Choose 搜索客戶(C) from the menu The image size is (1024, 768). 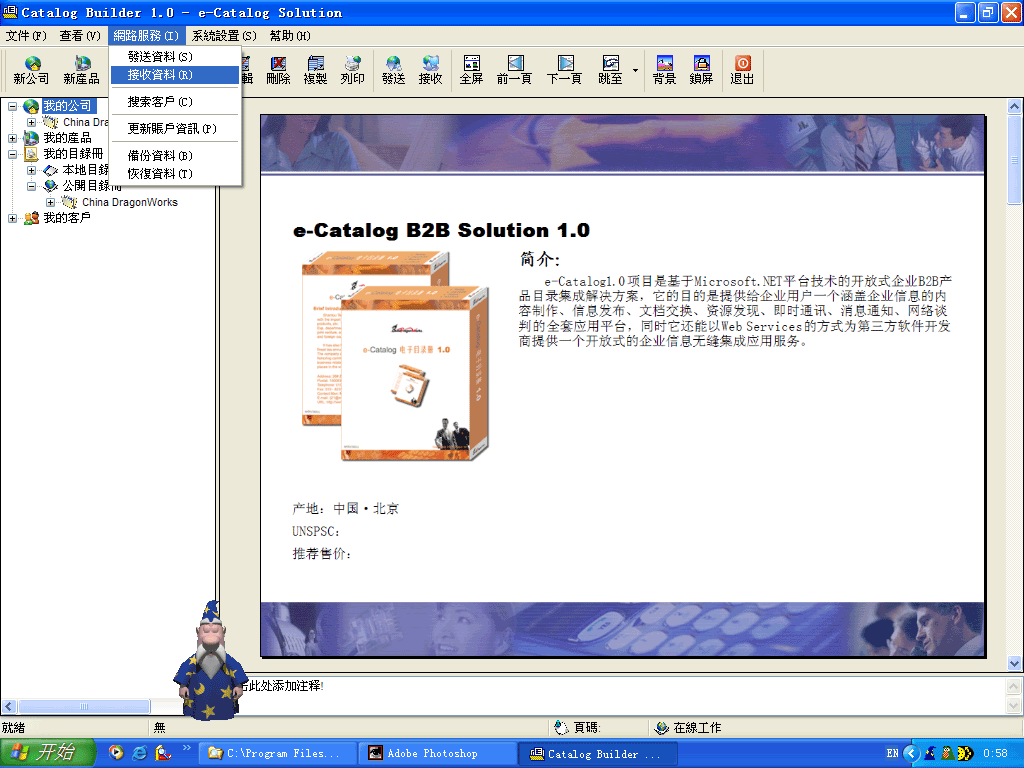pos(175,102)
